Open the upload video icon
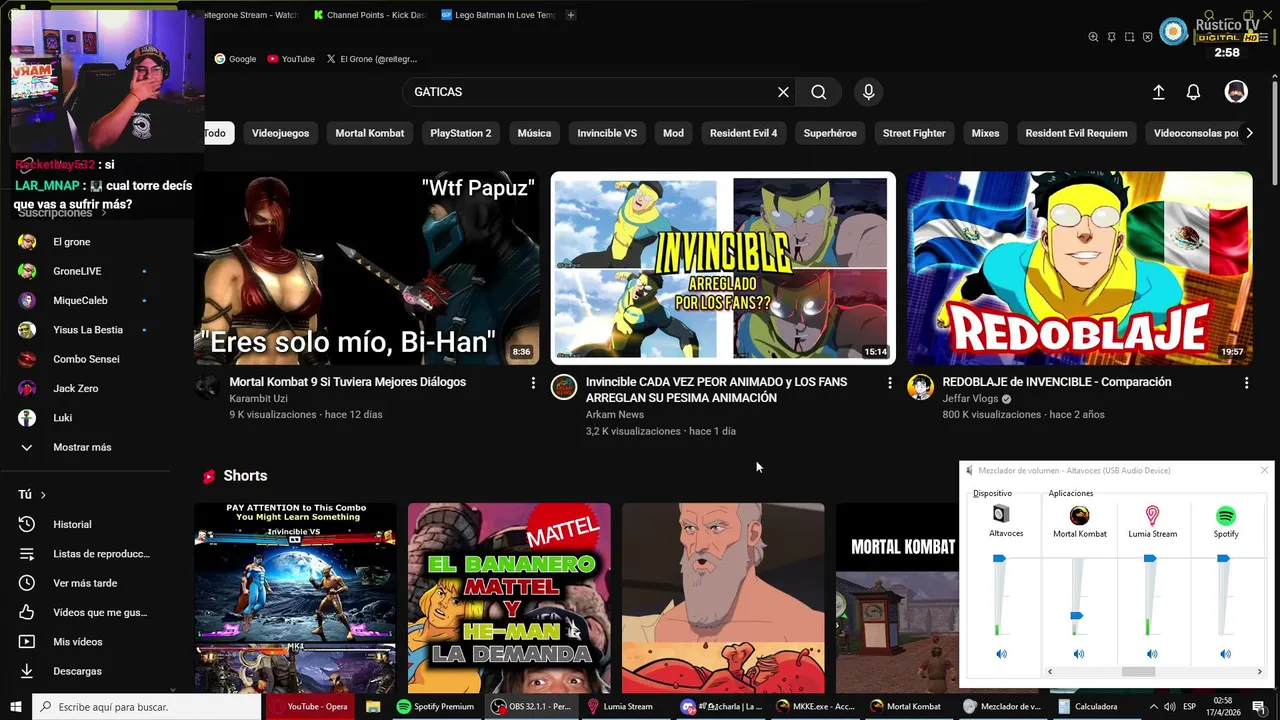 [x=1158, y=92]
